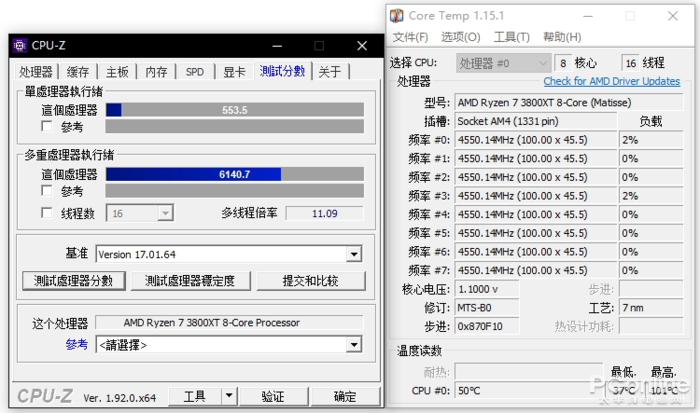Open the 文件(F) menu in Core Temp
Screen dimensions: 700x413
410,37
